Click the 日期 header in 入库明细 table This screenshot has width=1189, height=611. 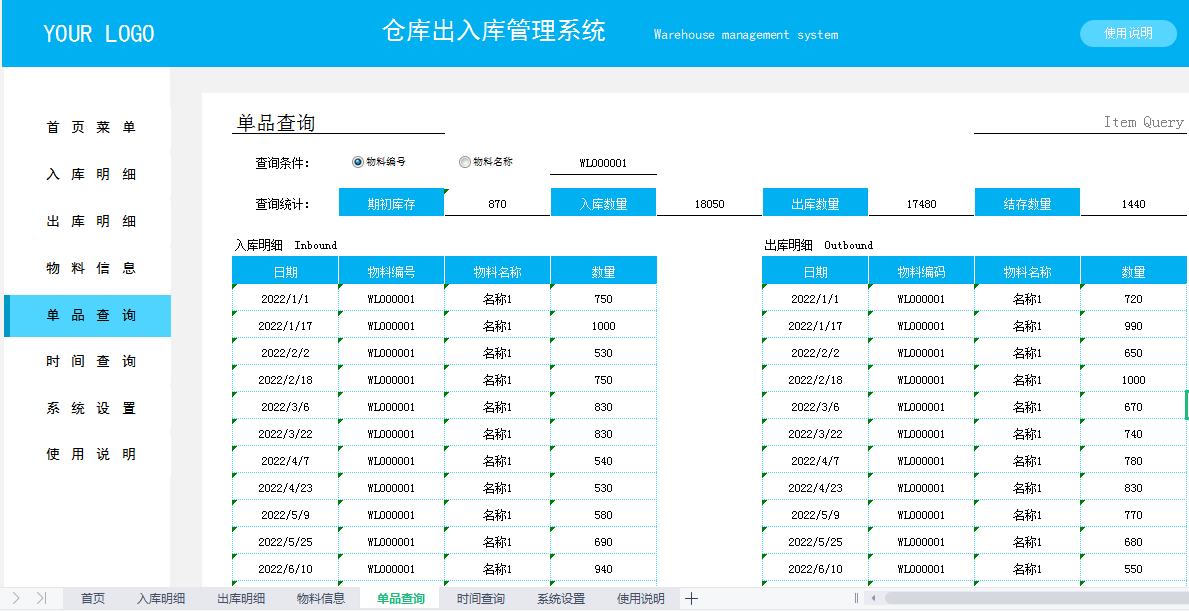(285, 271)
